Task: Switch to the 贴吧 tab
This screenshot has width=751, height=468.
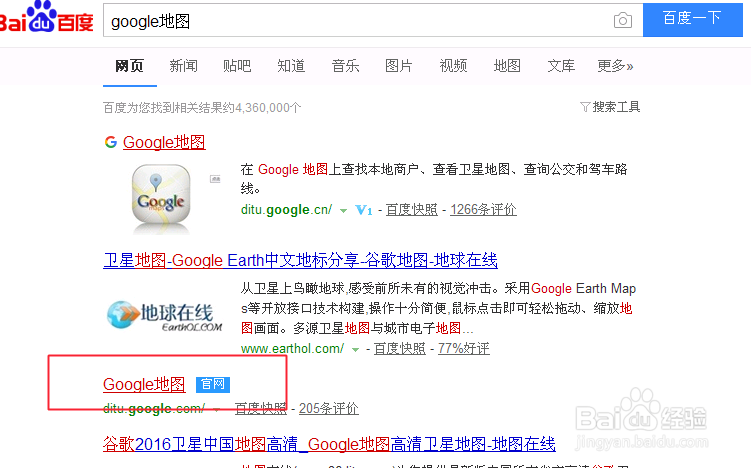Action: click(237, 66)
